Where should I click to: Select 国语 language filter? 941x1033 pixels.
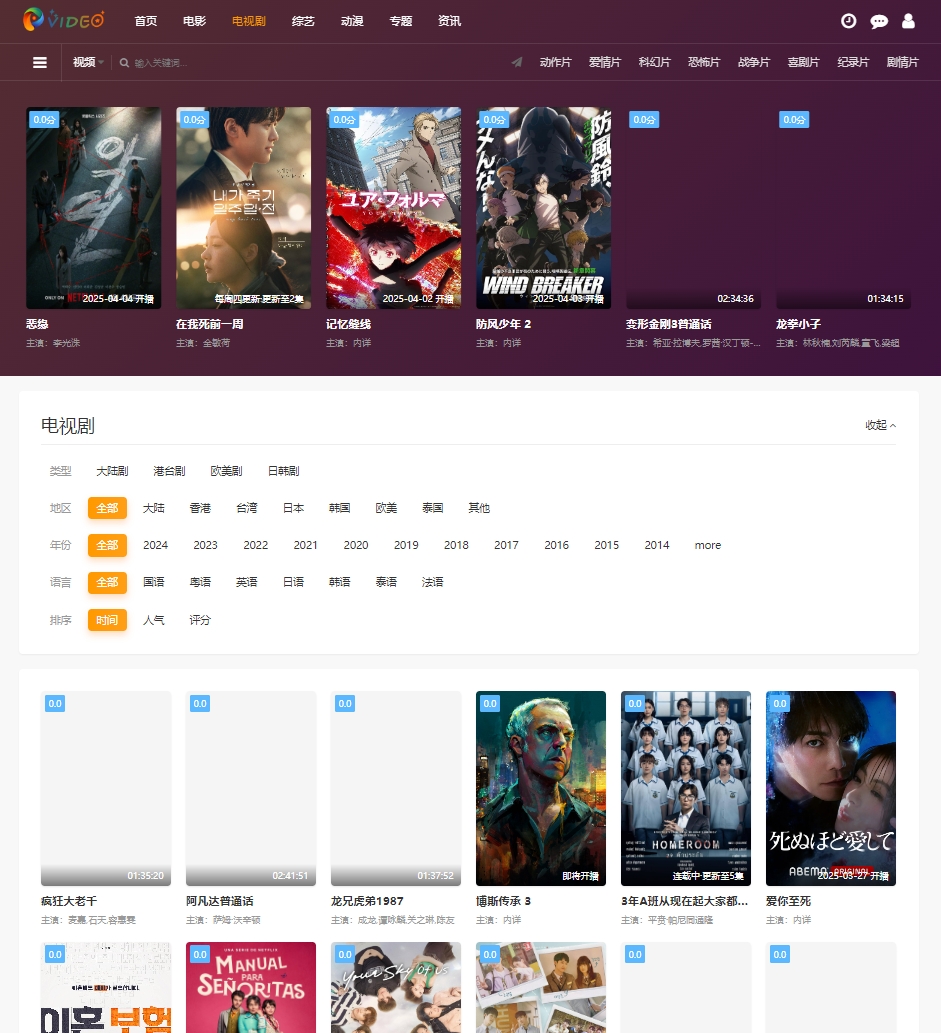point(153,582)
